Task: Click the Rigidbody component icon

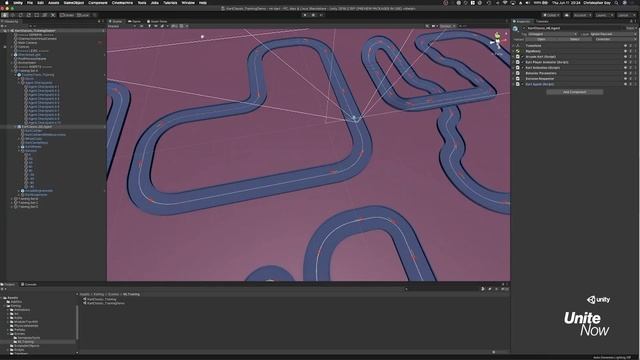Action: tap(518, 51)
